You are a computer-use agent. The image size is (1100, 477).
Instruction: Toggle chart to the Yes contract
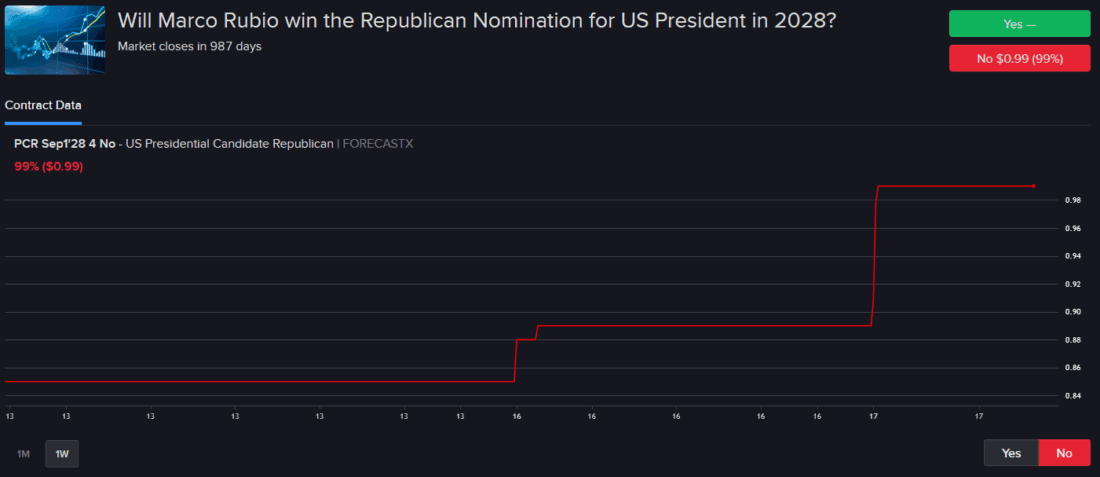(x=1011, y=453)
